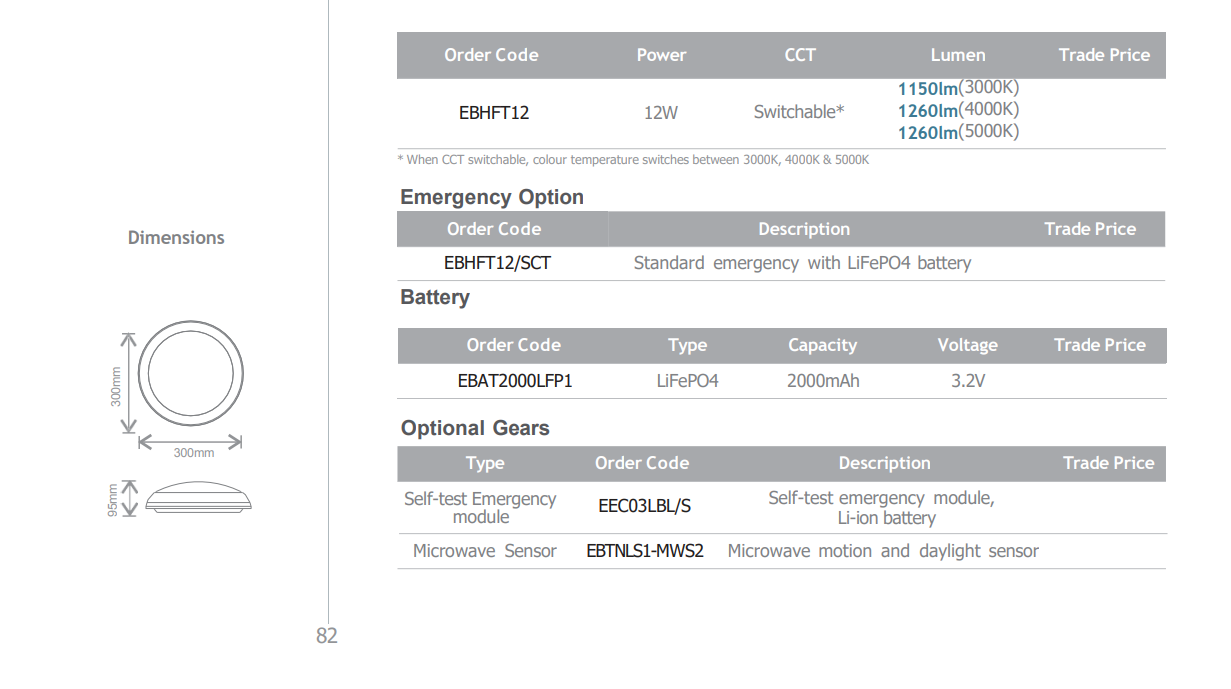Screen dimensions: 1231x689
Task: Select the Emergency Option heading
Action: tap(492, 197)
